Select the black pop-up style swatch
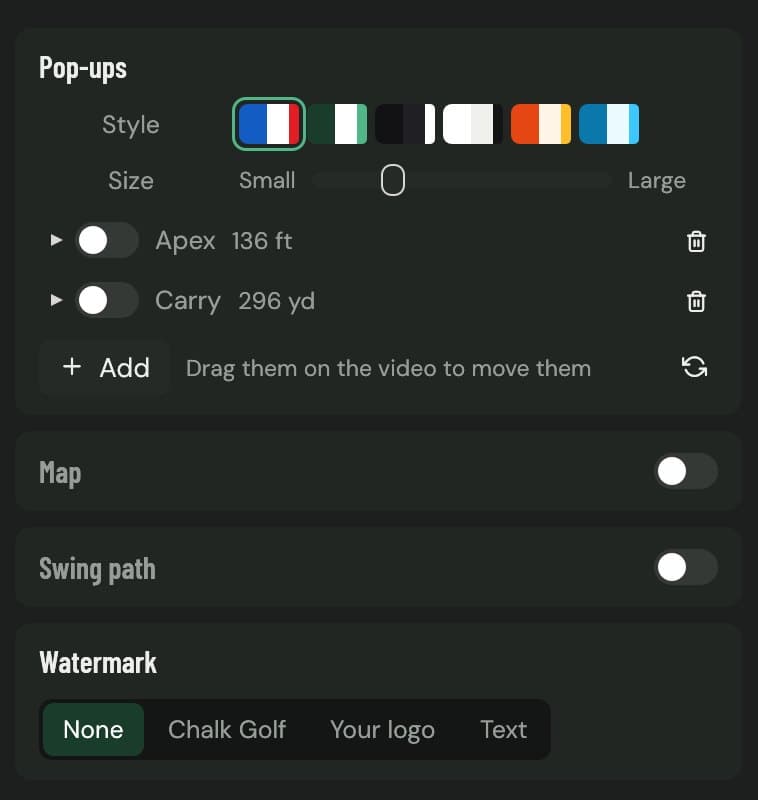 tap(405, 124)
